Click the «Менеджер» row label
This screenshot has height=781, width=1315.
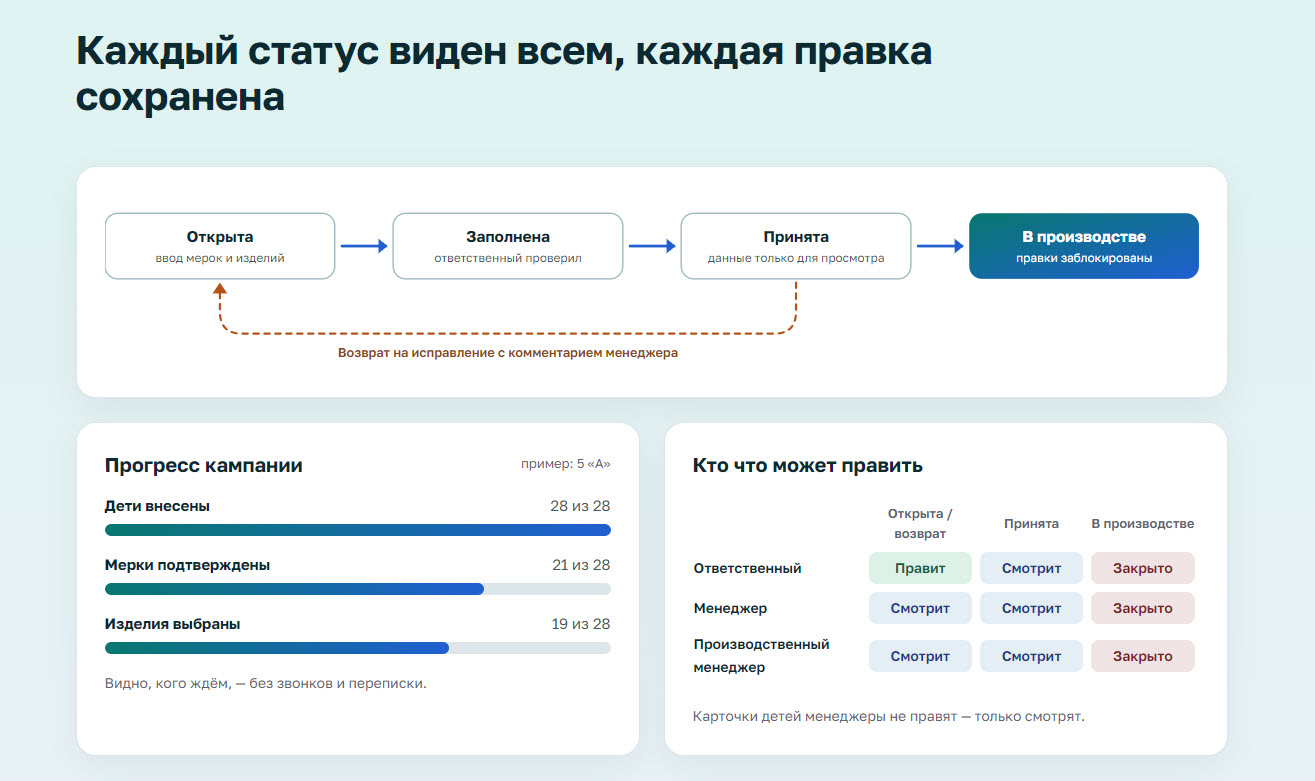(x=731, y=608)
